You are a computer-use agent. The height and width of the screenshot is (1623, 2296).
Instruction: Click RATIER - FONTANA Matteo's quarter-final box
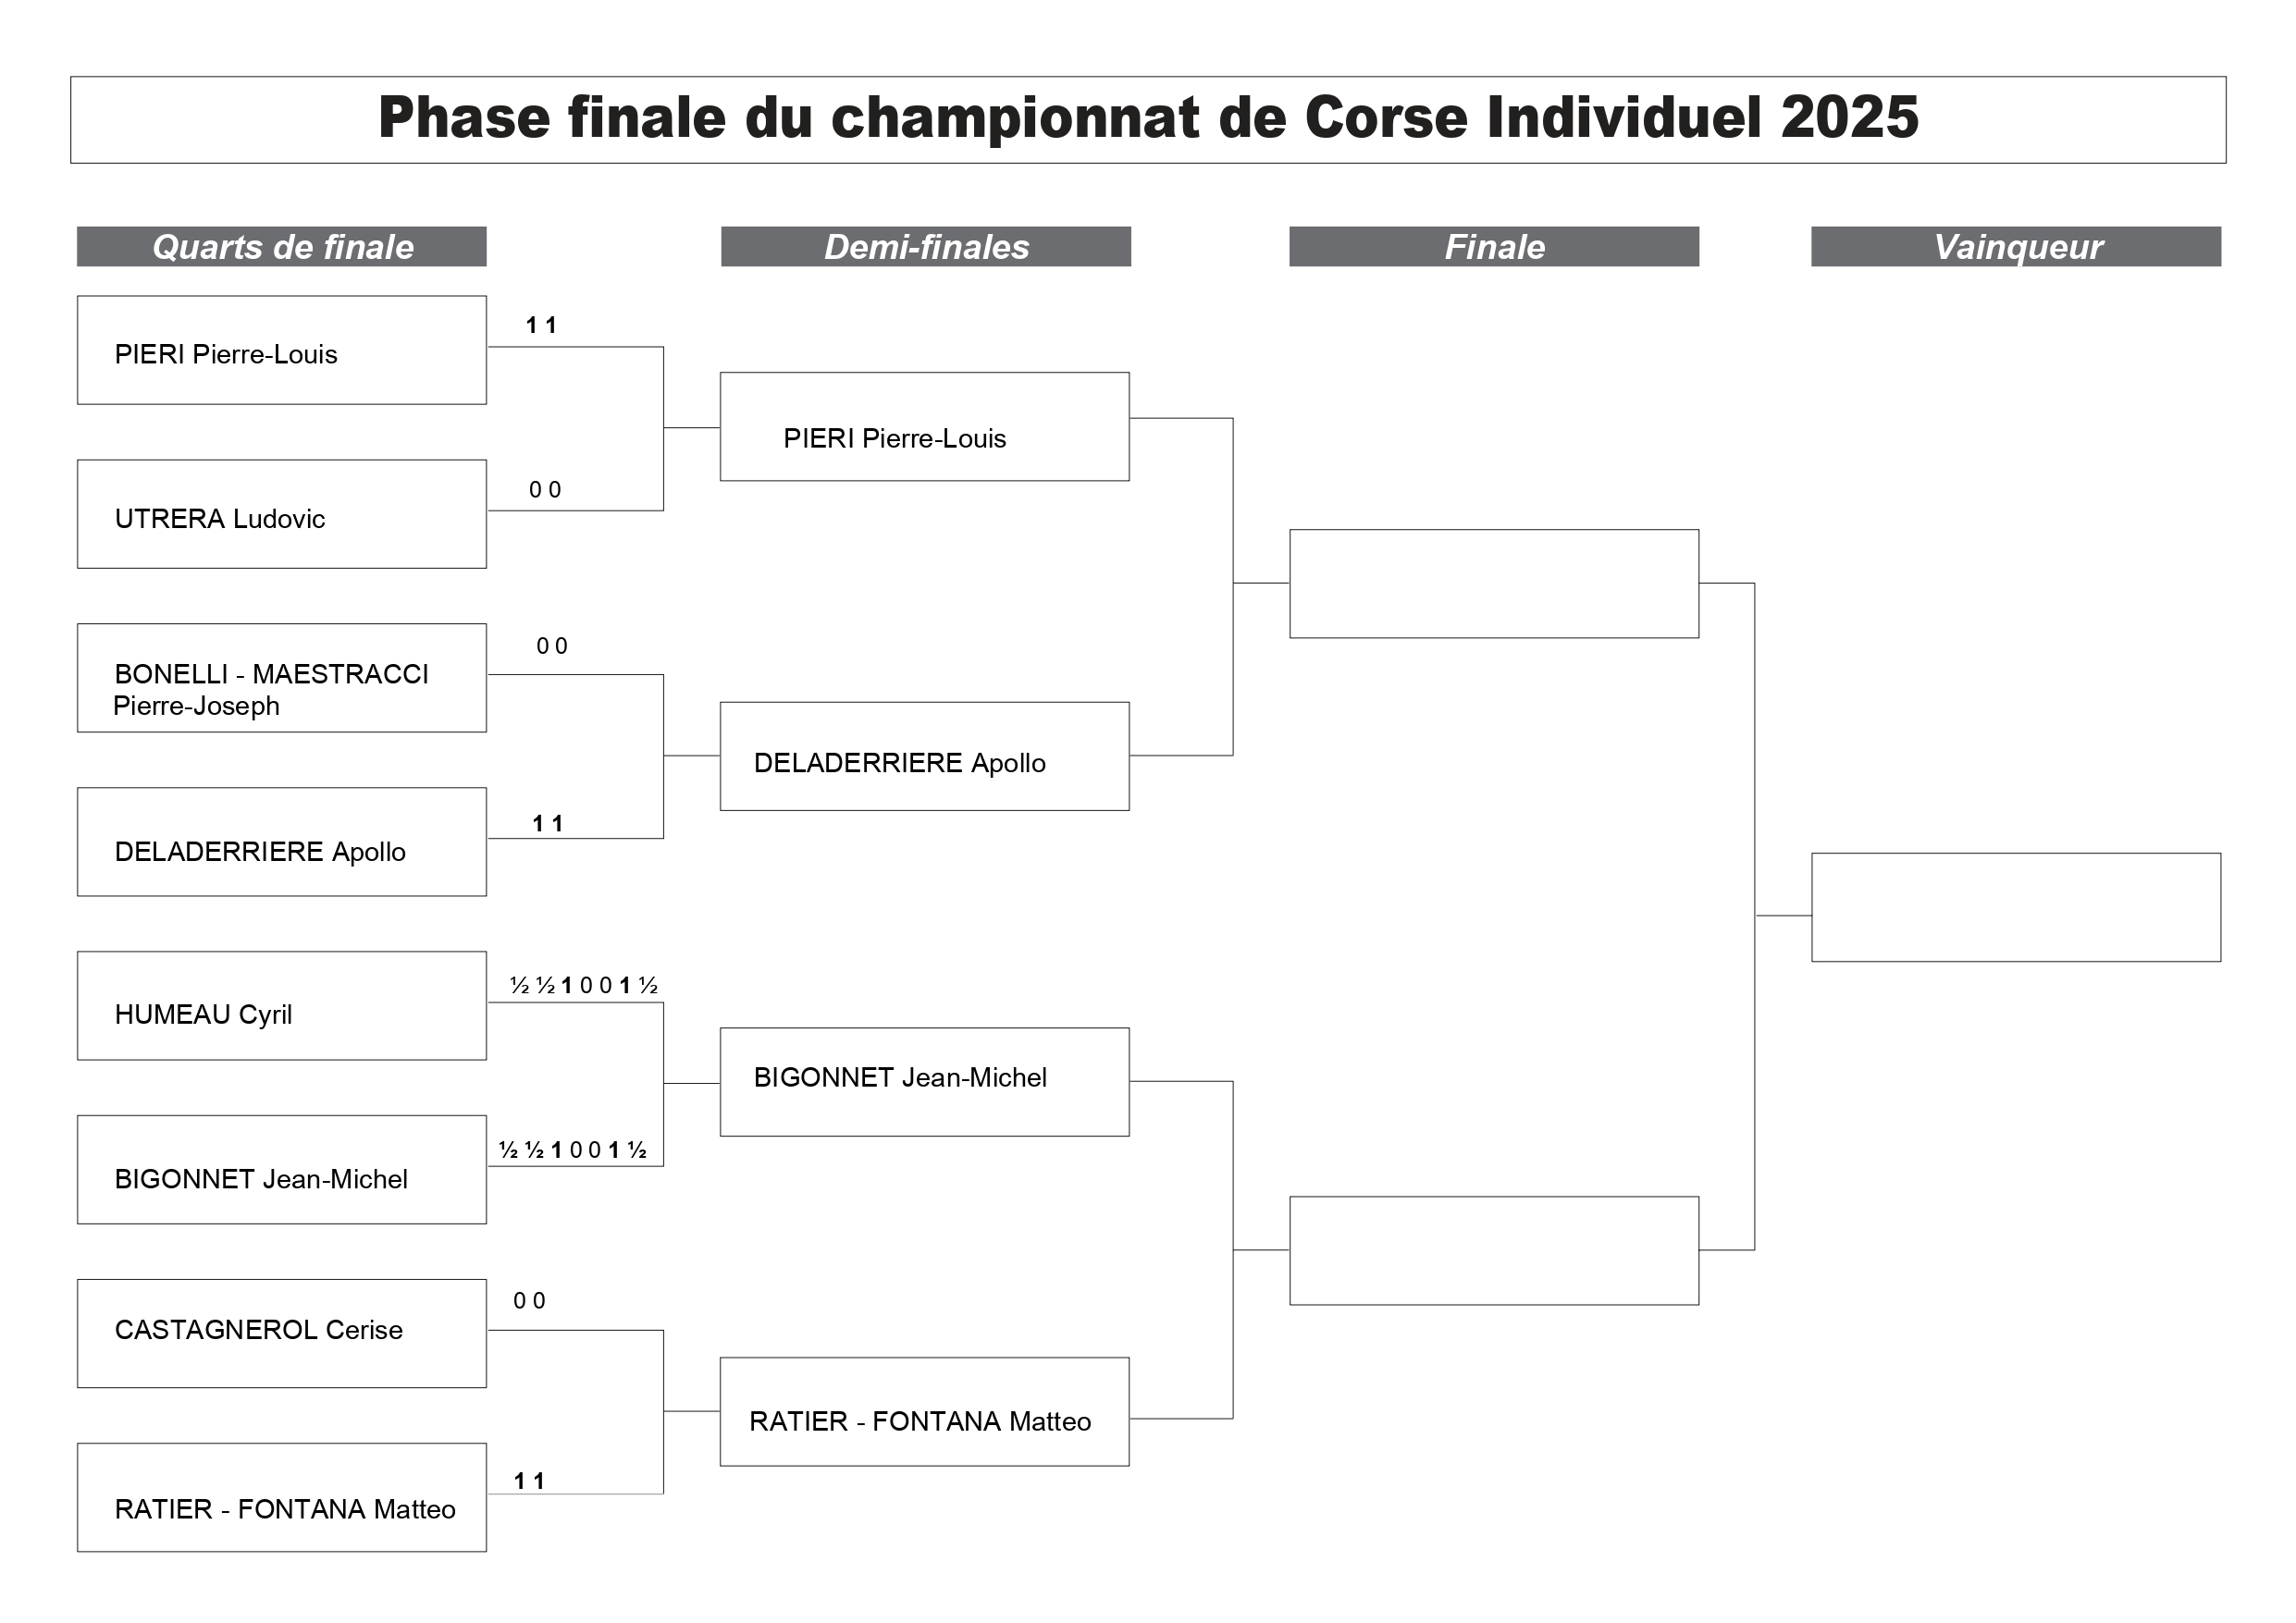[x=282, y=1498]
